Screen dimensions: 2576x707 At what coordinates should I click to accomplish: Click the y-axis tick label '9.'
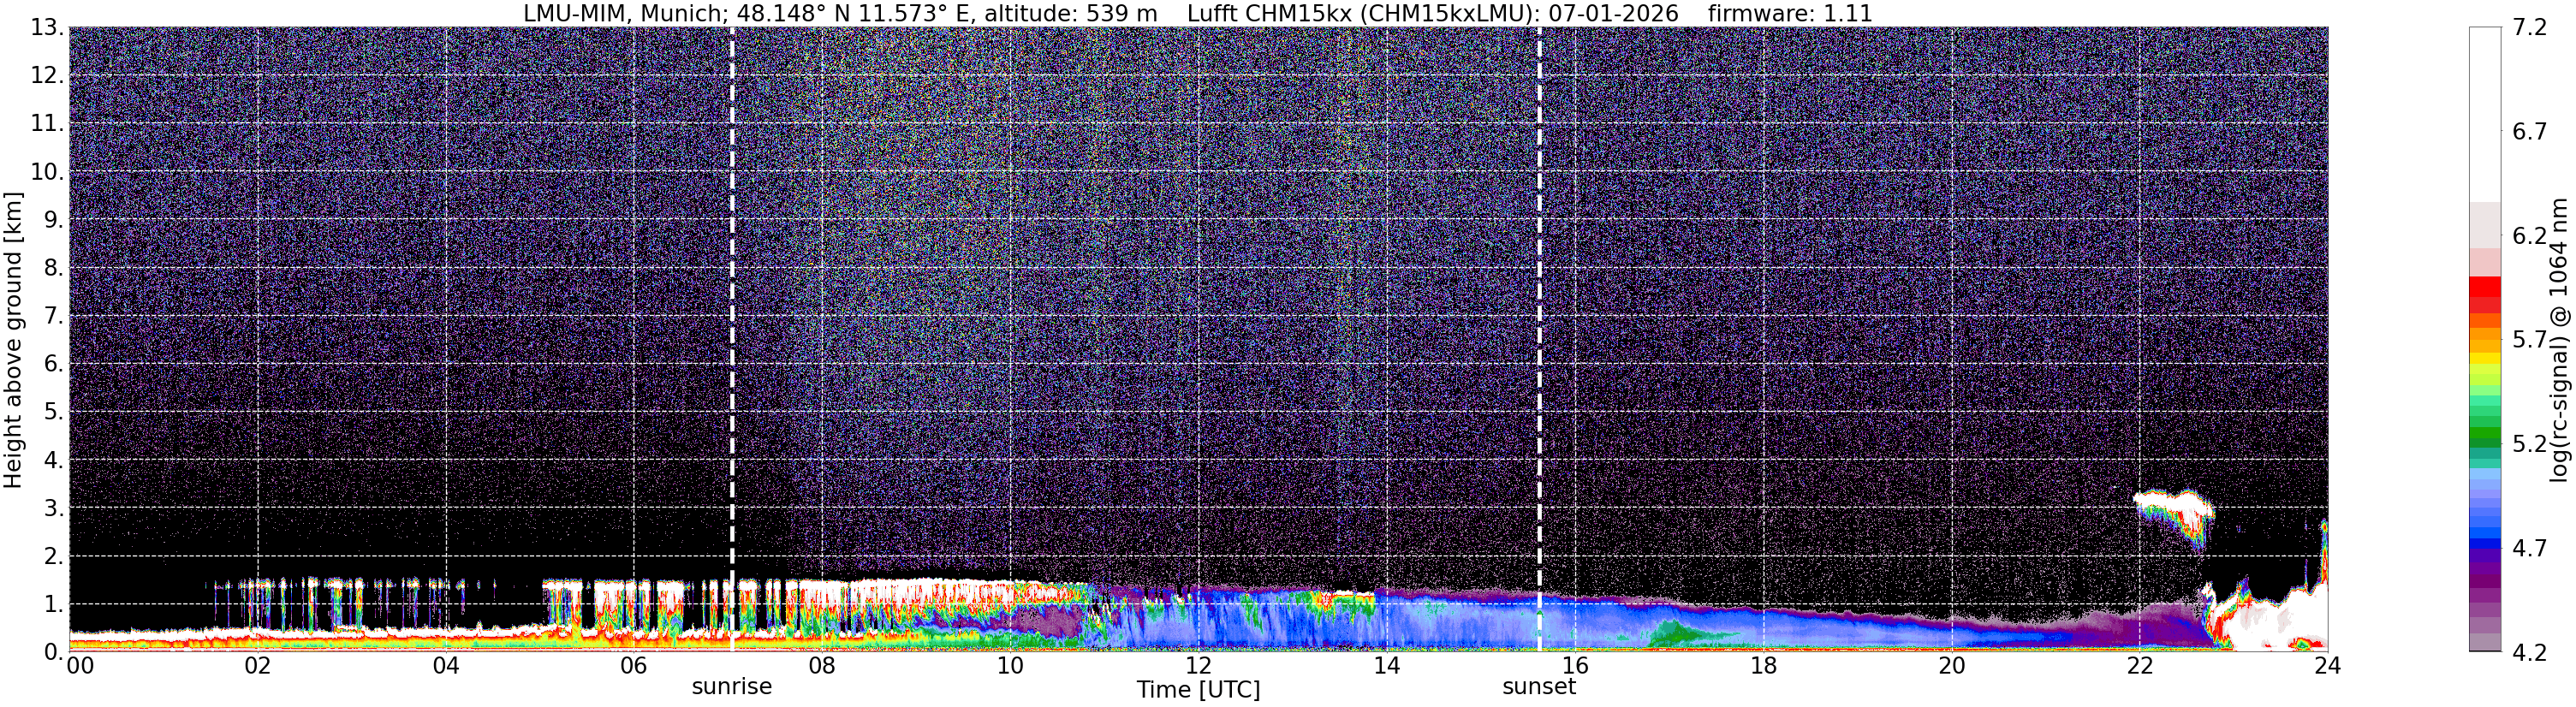(54, 219)
